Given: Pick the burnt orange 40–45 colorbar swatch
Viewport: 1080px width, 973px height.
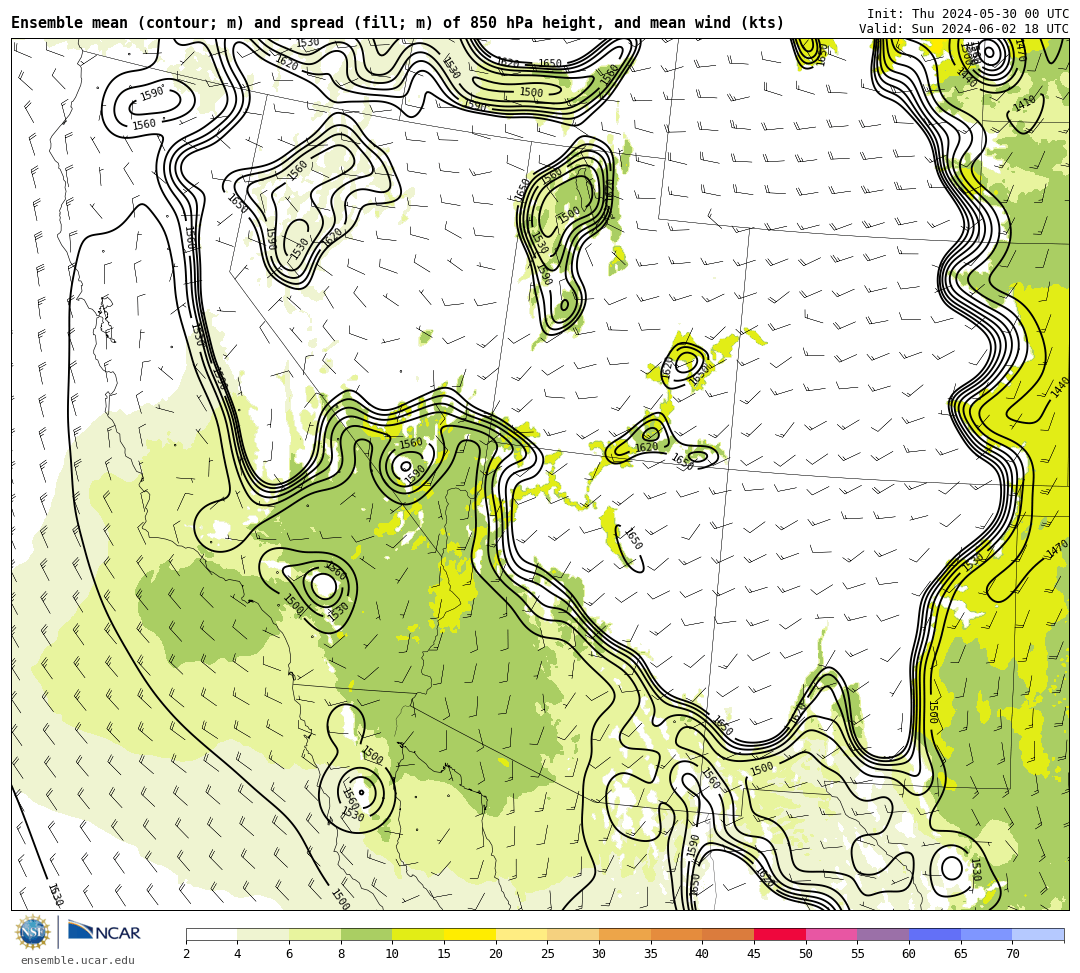Looking at the screenshot, I should tap(728, 934).
